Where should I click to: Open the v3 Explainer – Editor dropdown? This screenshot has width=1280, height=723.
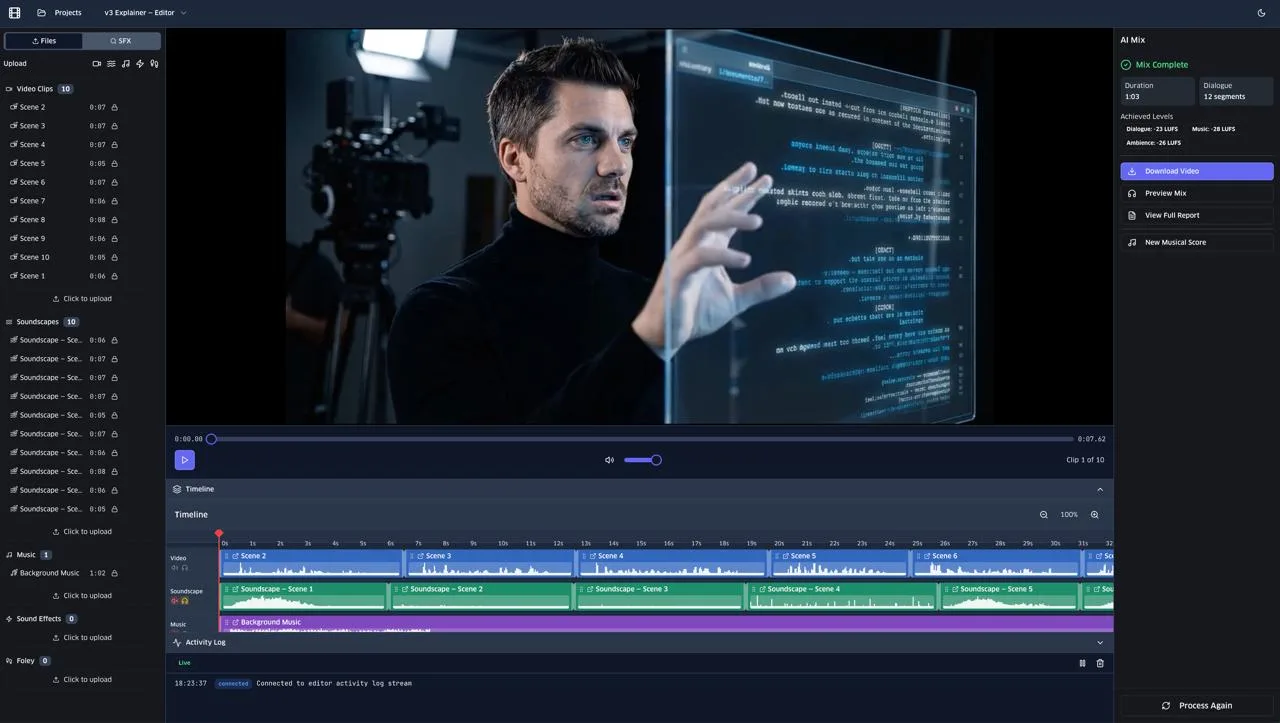[145, 13]
